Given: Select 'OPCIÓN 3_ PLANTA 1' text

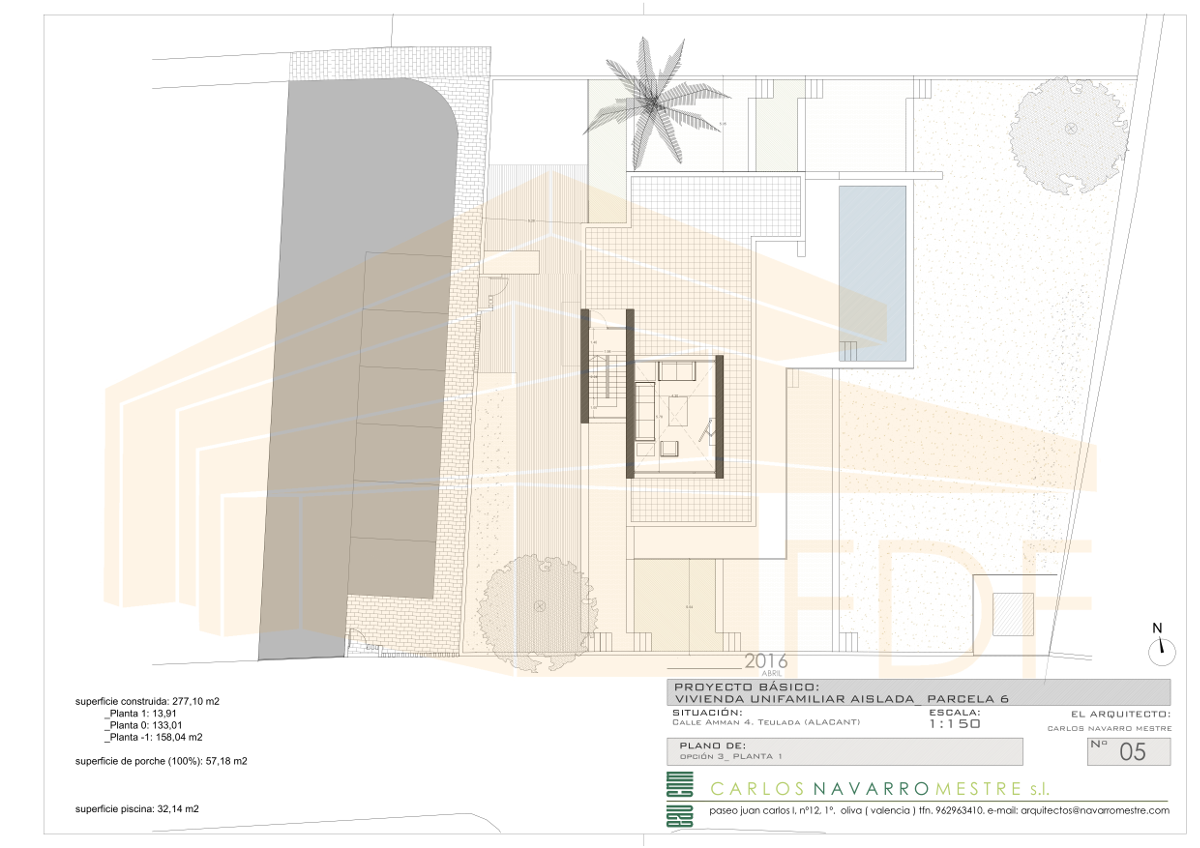Looking at the screenshot, I should (x=730, y=757).
